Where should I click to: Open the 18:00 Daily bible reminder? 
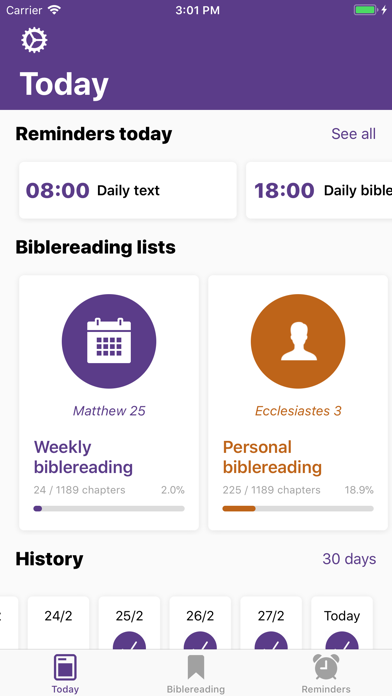[319, 190]
